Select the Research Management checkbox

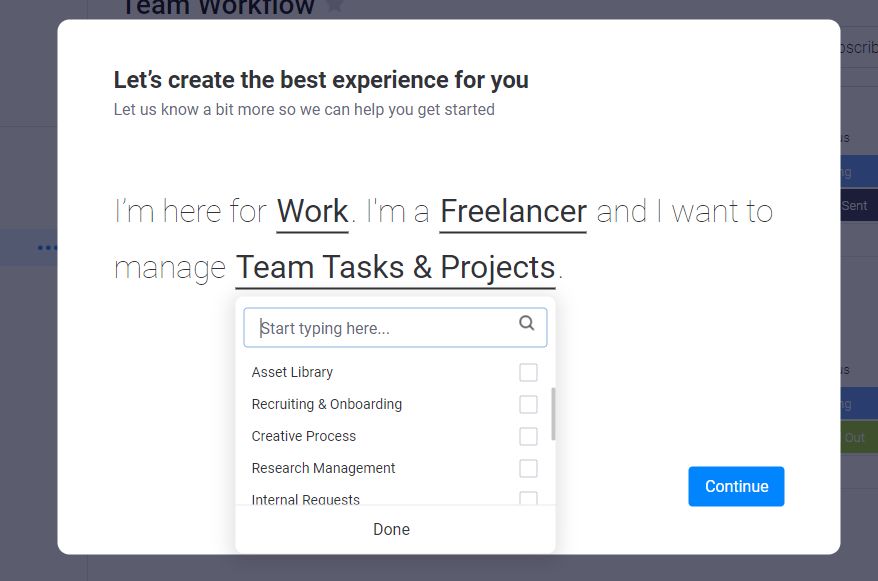tap(528, 467)
